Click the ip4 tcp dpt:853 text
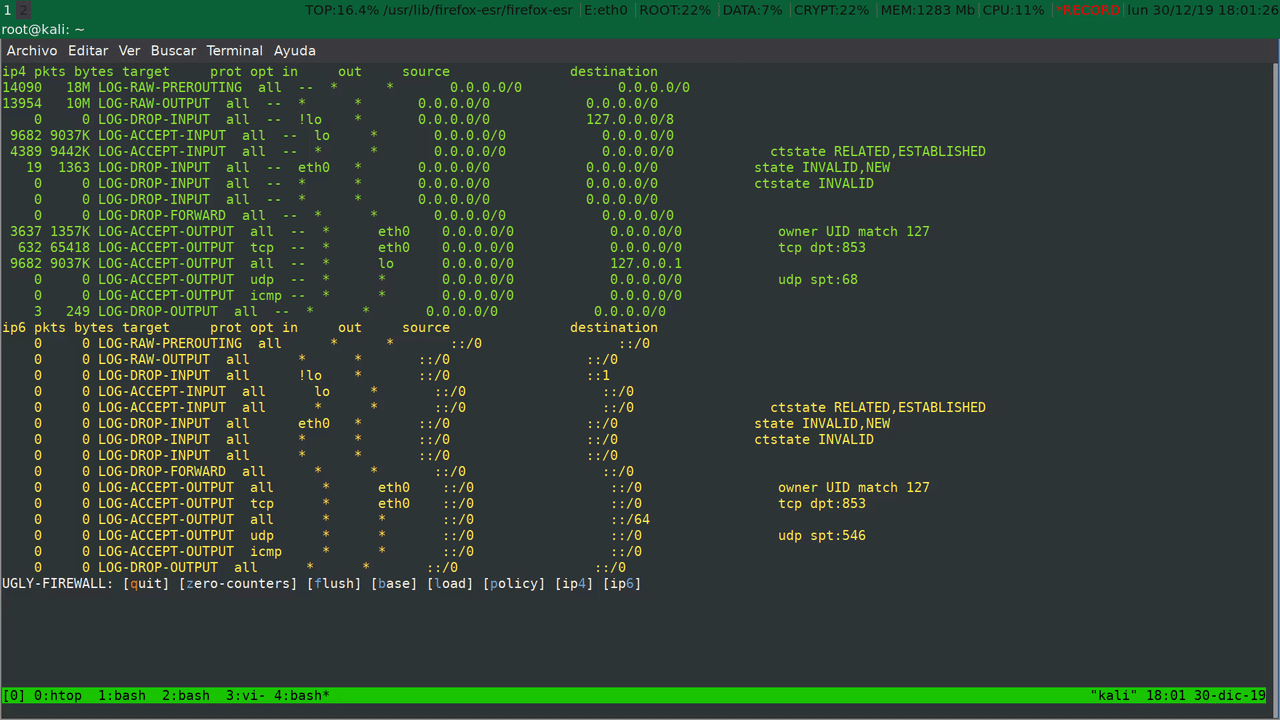Viewport: 1280px width, 720px height. (822, 247)
